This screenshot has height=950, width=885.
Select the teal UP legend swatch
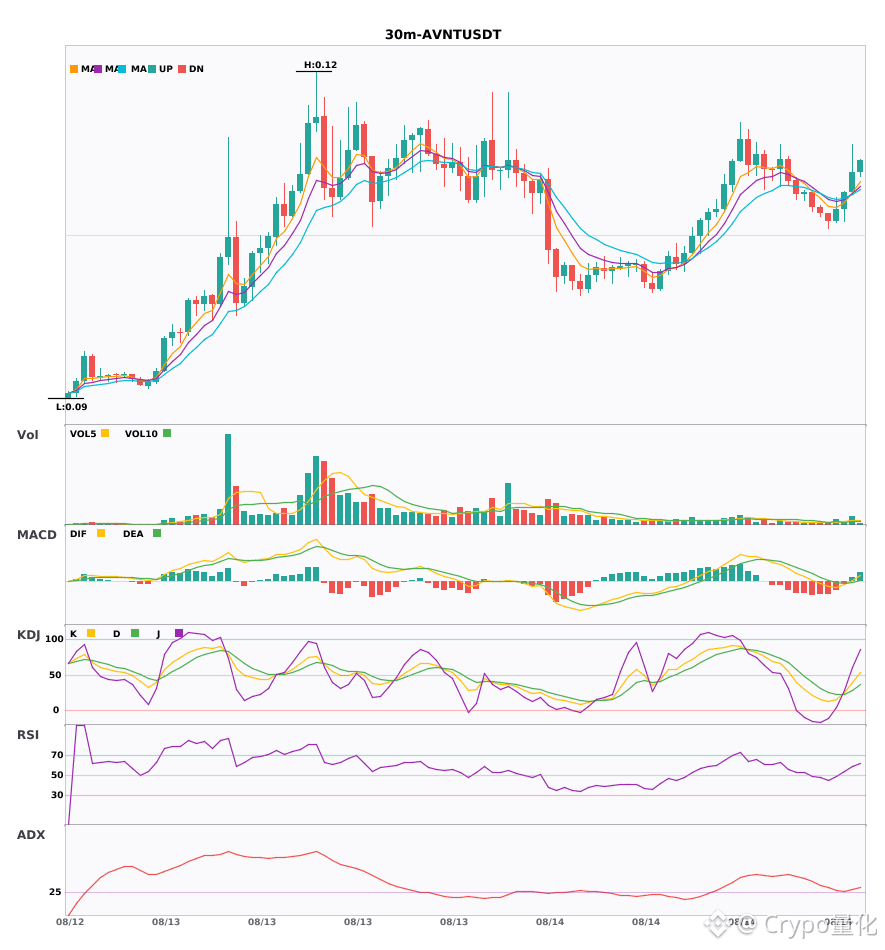click(152, 69)
